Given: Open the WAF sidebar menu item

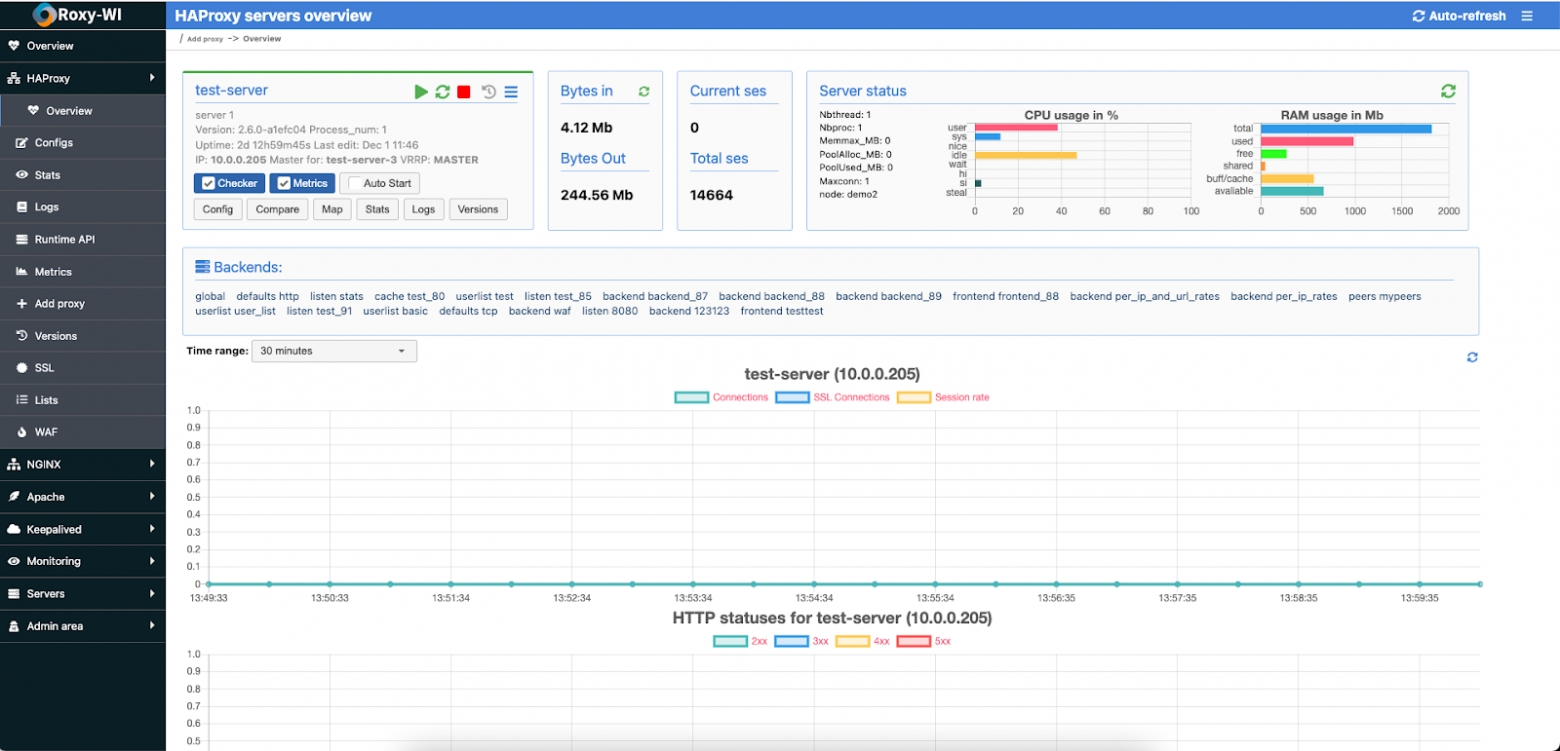Looking at the screenshot, I should click(x=44, y=432).
